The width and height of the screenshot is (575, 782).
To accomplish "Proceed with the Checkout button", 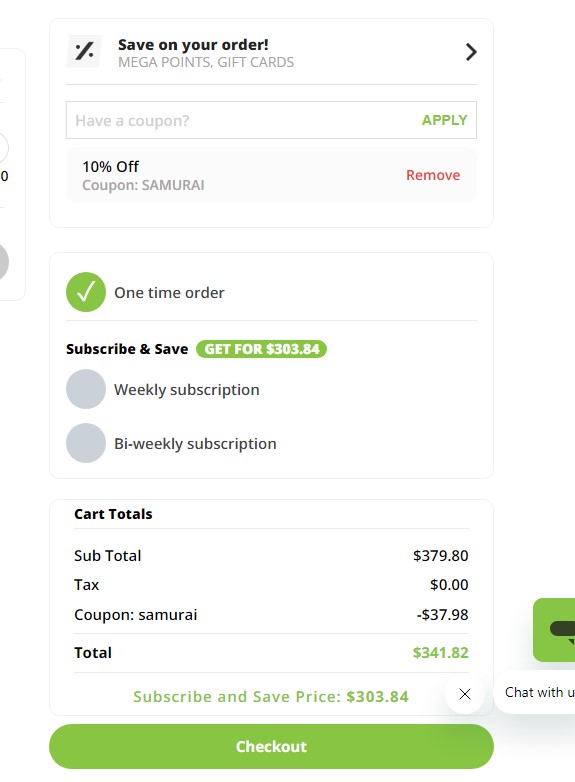I will [x=271, y=747].
